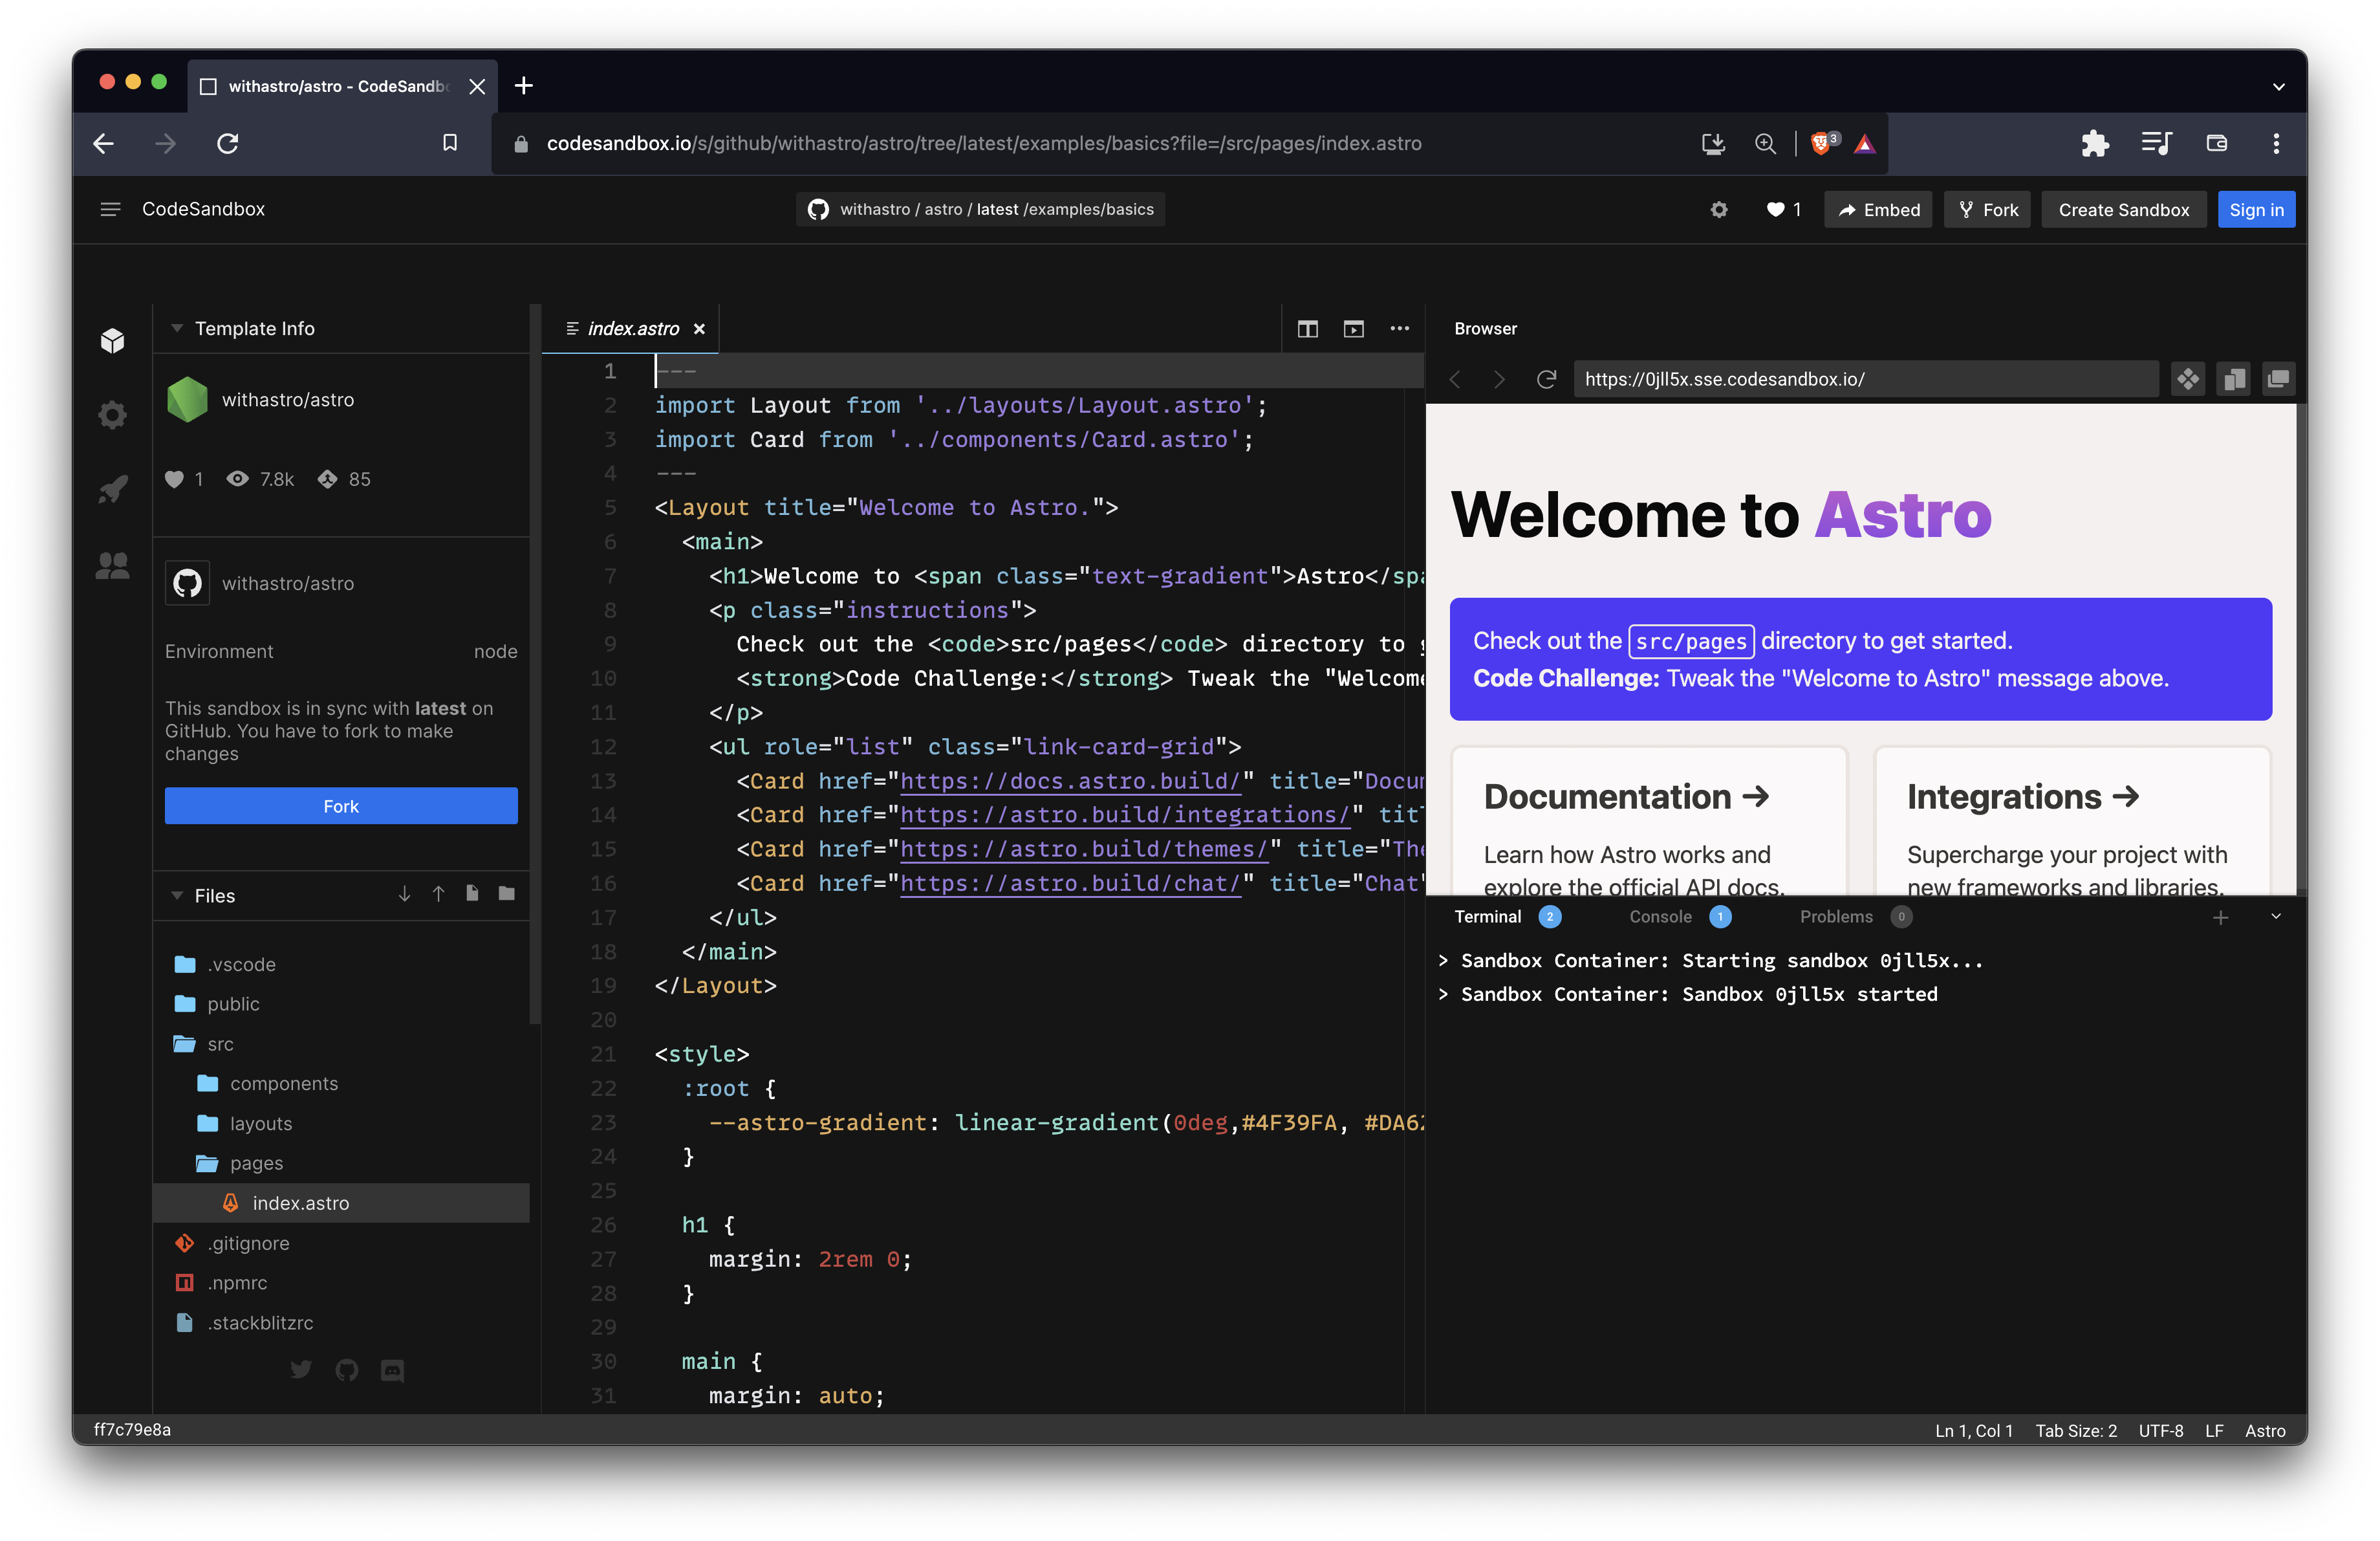
Task: Click the Fork button in header
Action: click(1987, 209)
